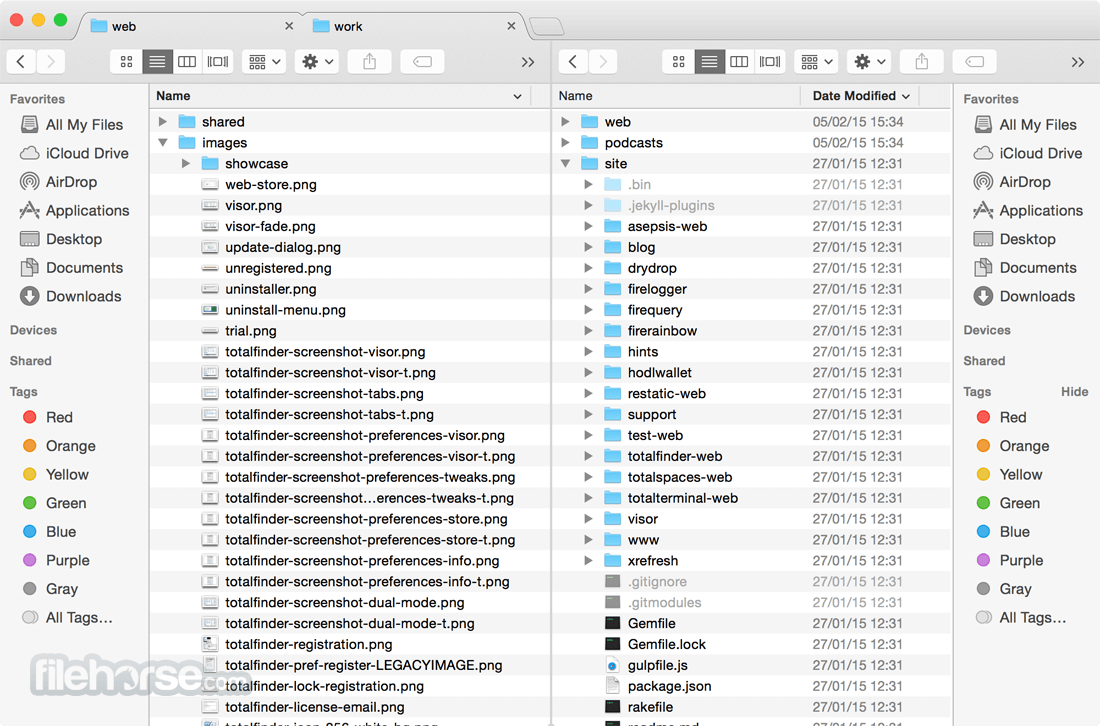Open Applications in left sidebar

[x=74, y=210]
